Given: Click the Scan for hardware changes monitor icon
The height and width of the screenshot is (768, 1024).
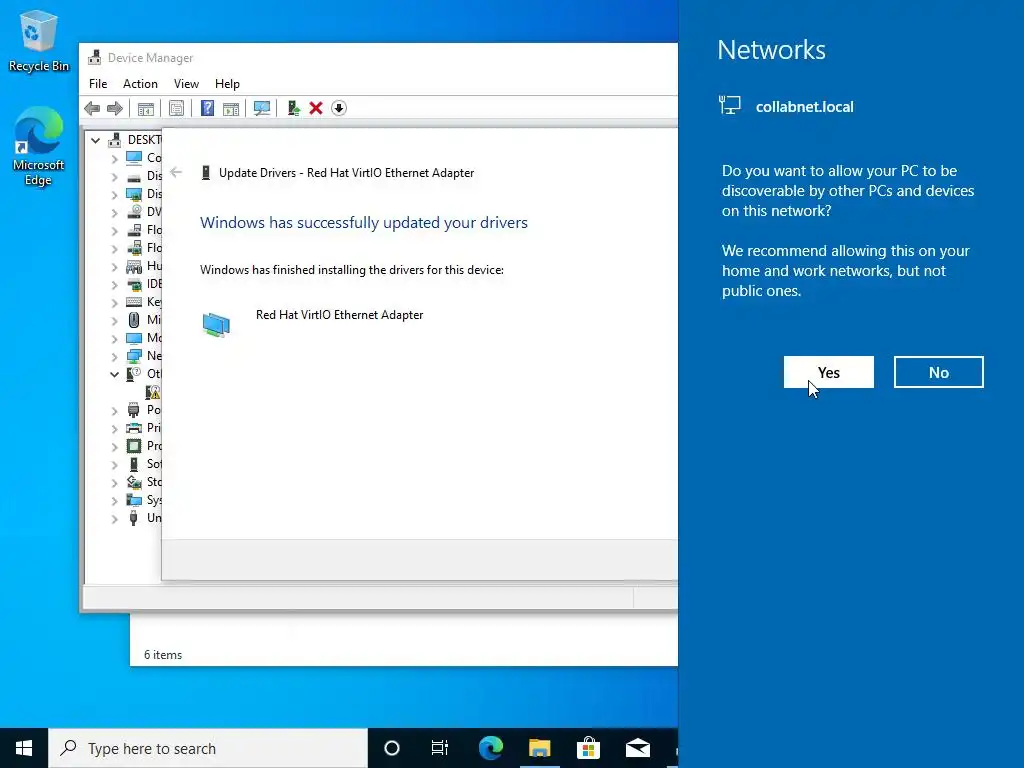Looking at the screenshot, I should (x=262, y=108).
